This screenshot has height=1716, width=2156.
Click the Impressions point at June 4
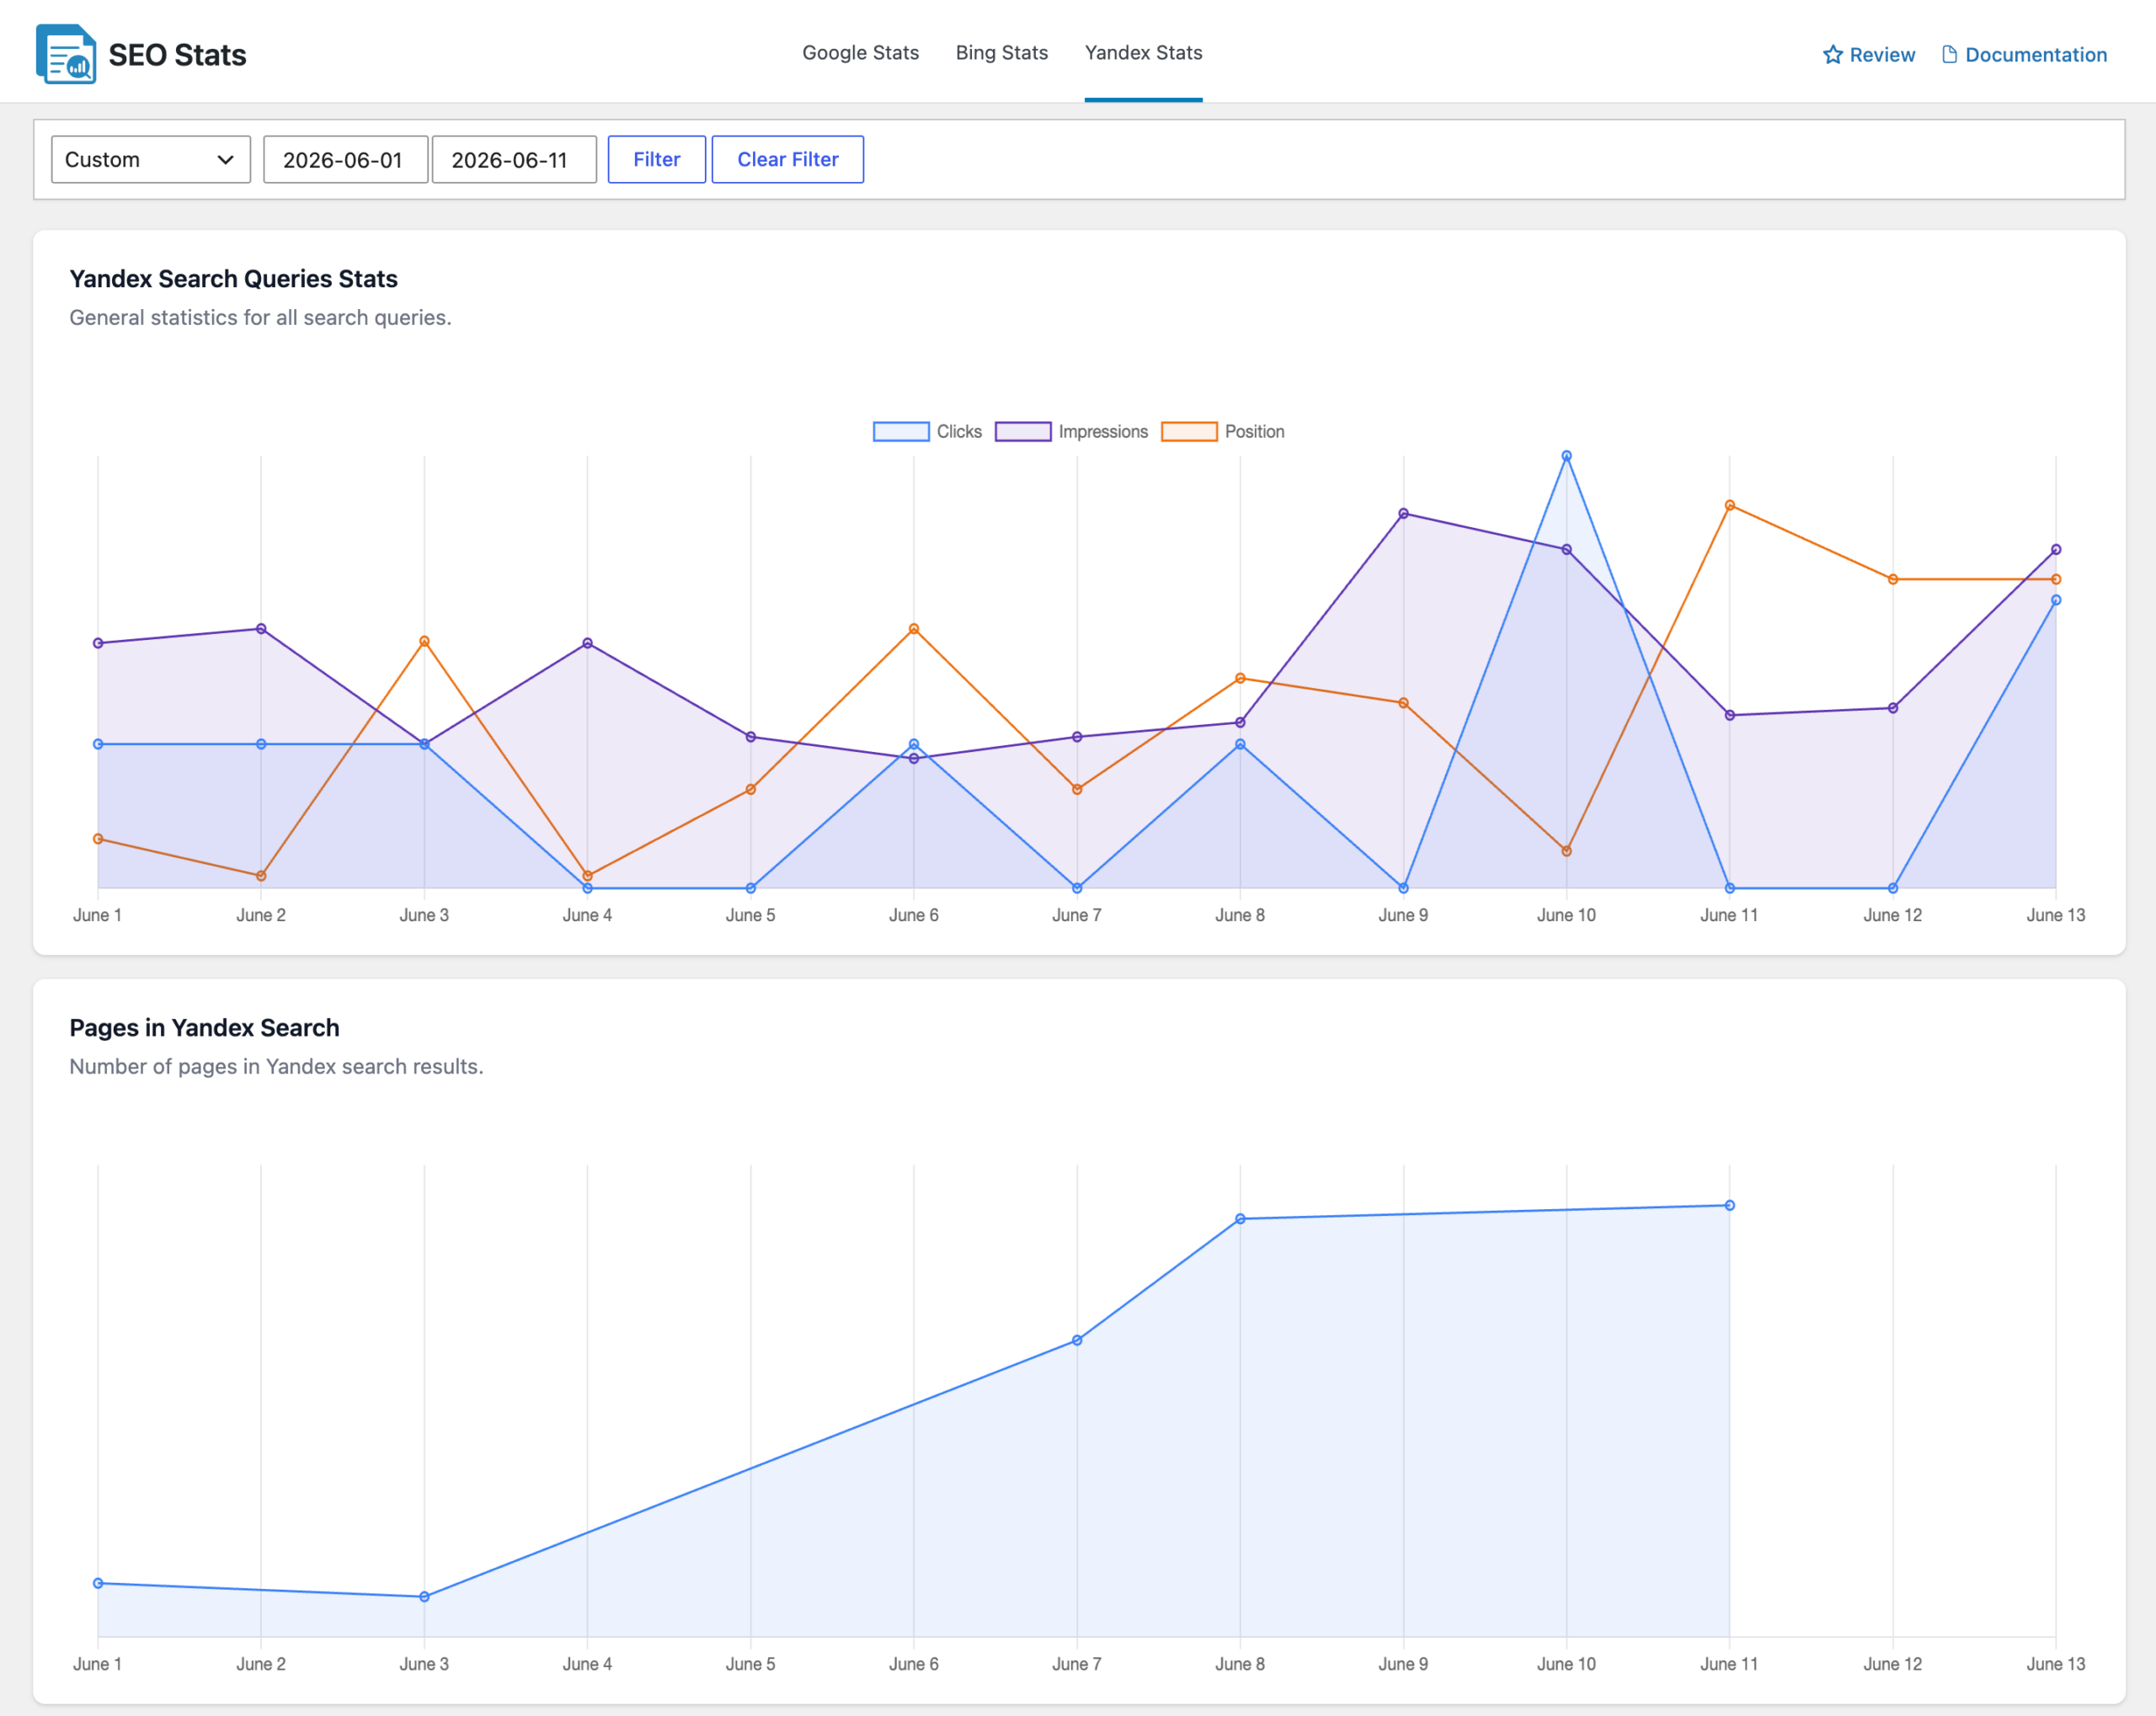587,643
